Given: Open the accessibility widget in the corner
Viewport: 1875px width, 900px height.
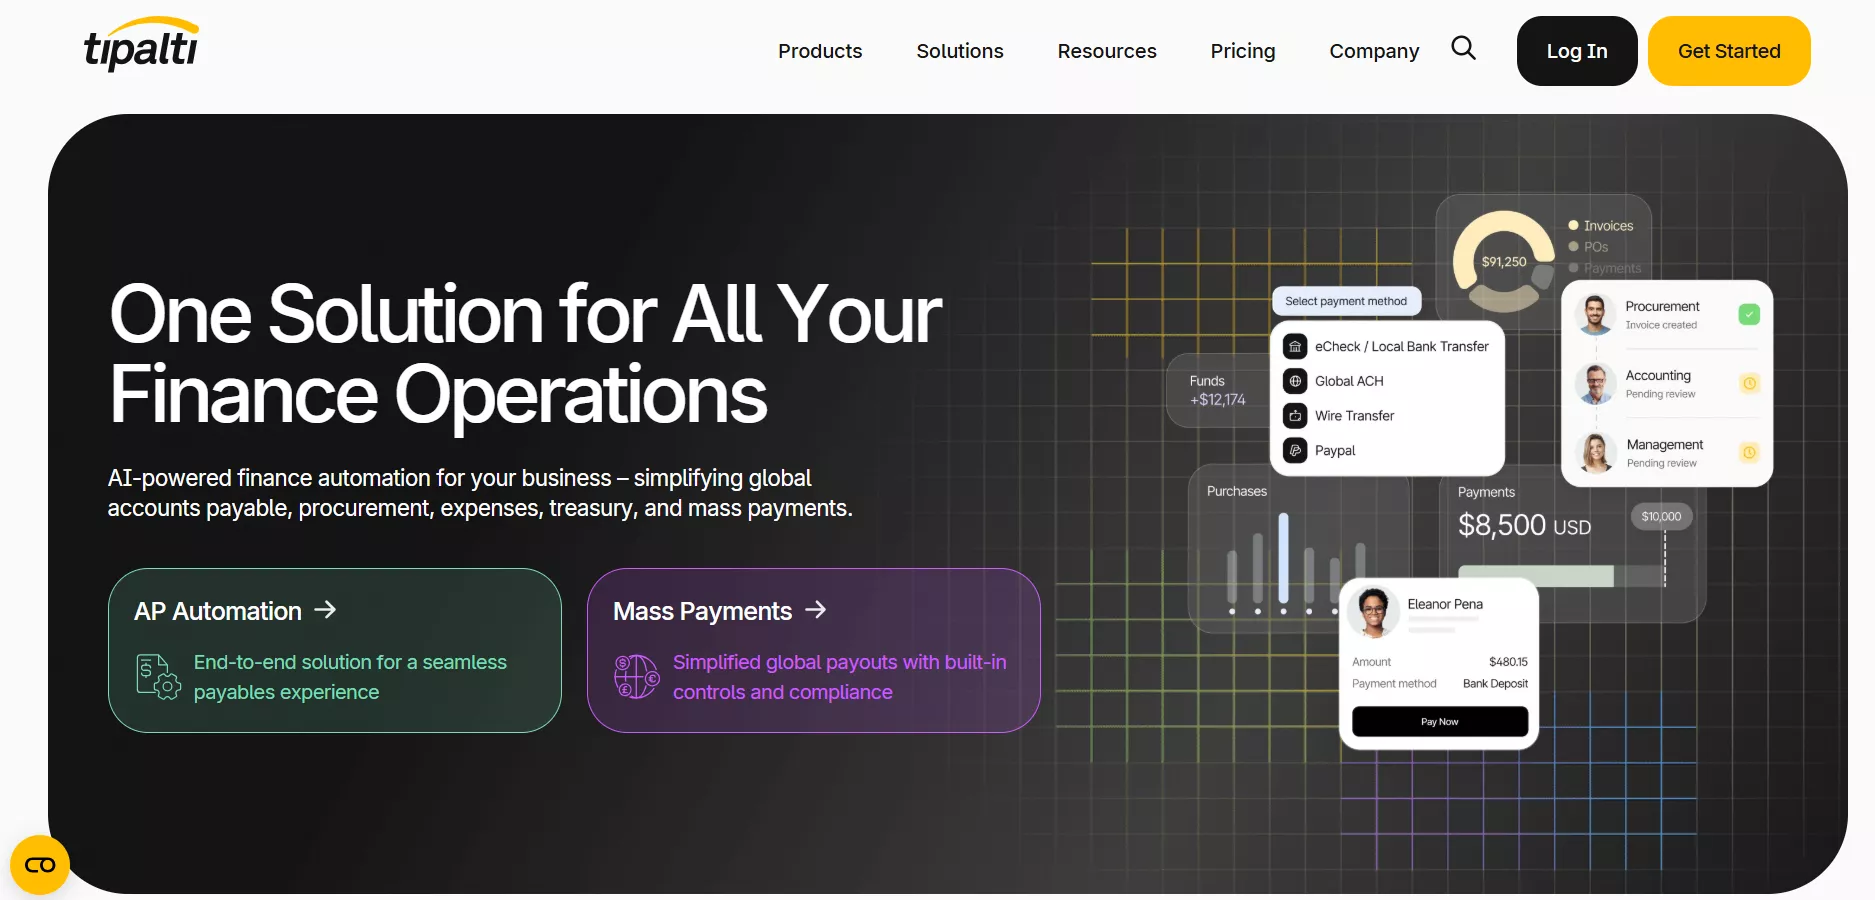Looking at the screenshot, I should tap(40, 865).
